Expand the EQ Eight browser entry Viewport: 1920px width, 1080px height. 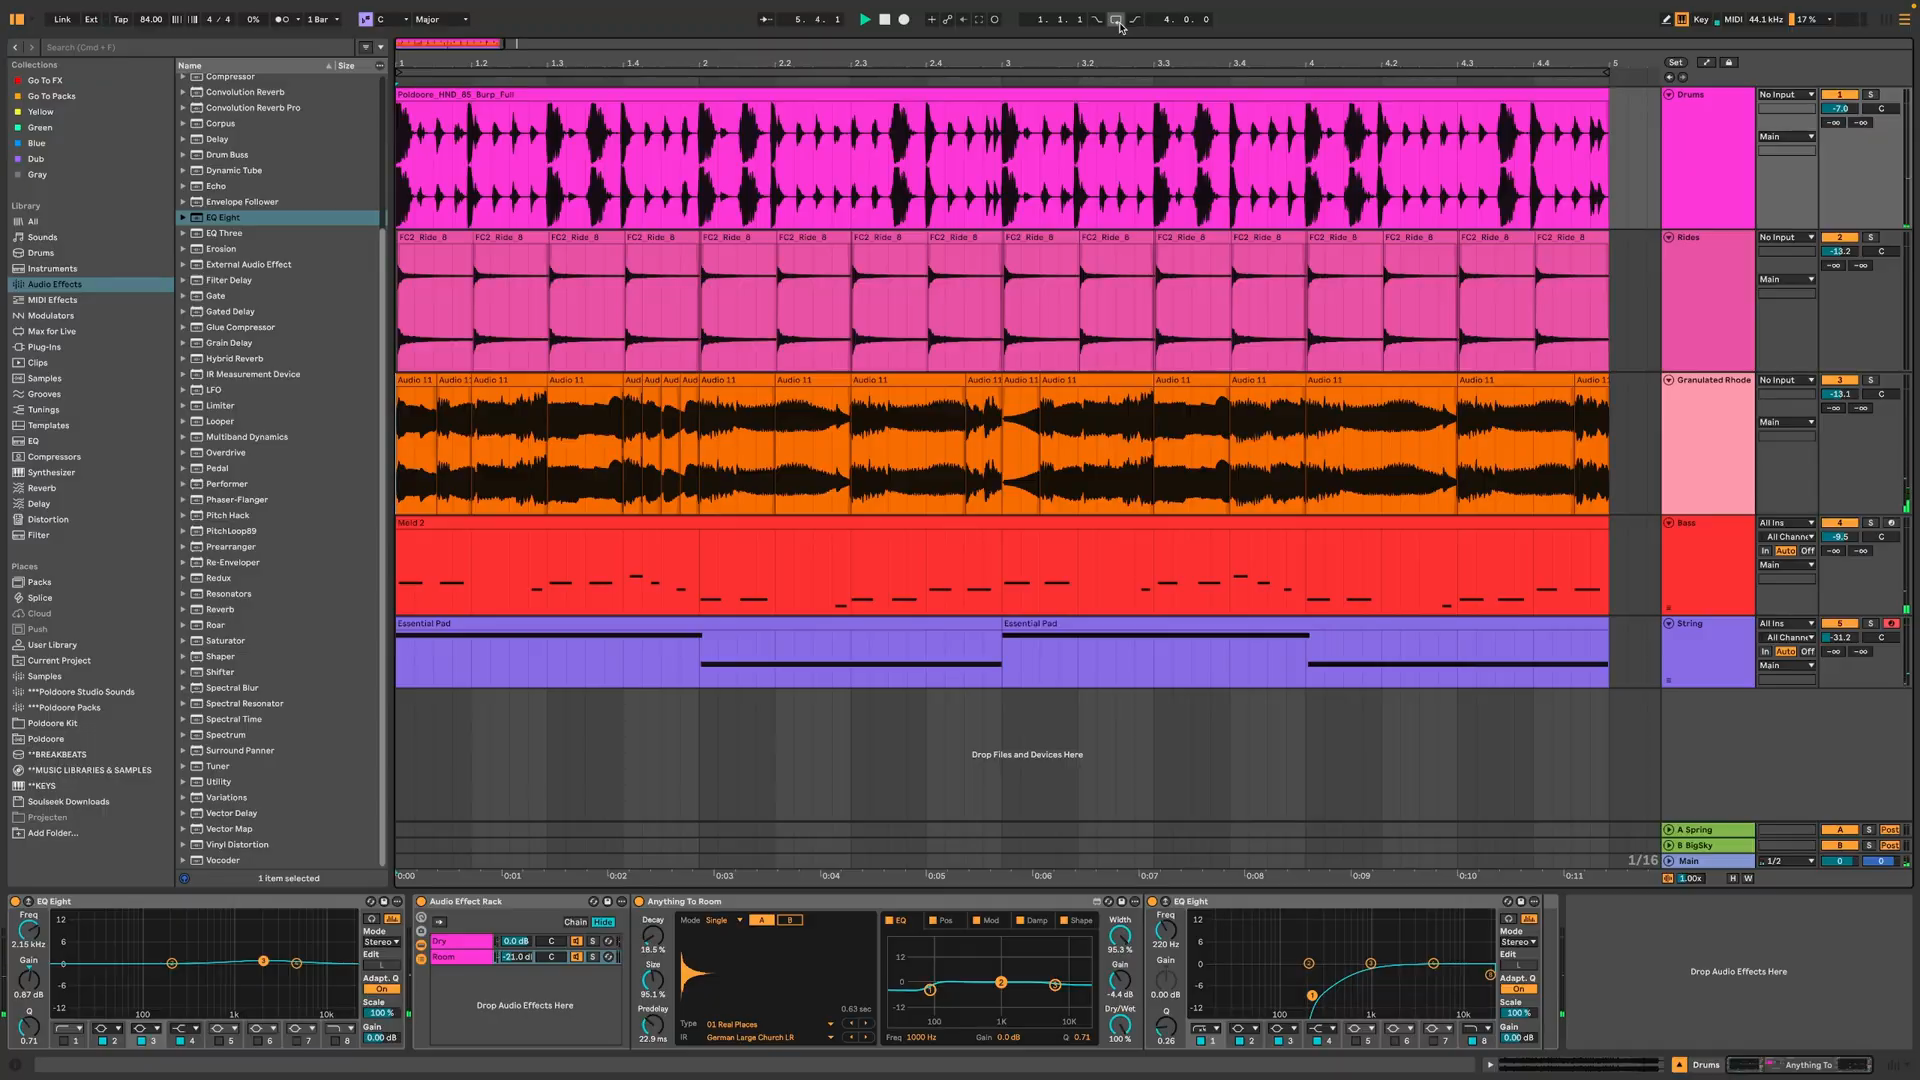183,217
